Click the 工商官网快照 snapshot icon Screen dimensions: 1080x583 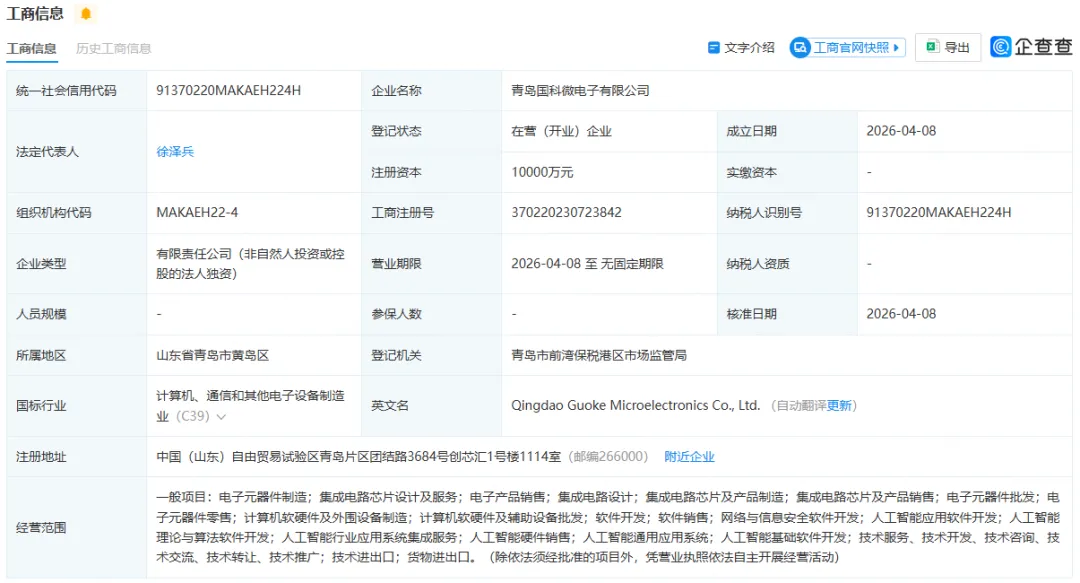tap(800, 48)
